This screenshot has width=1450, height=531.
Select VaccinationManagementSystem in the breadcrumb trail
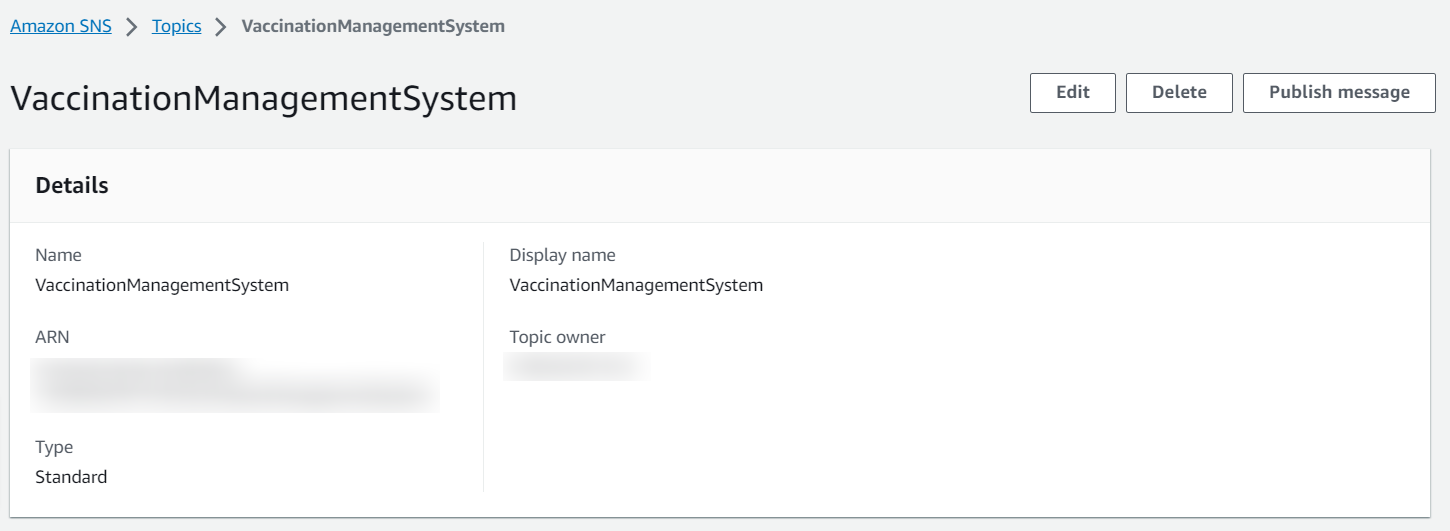(x=373, y=26)
